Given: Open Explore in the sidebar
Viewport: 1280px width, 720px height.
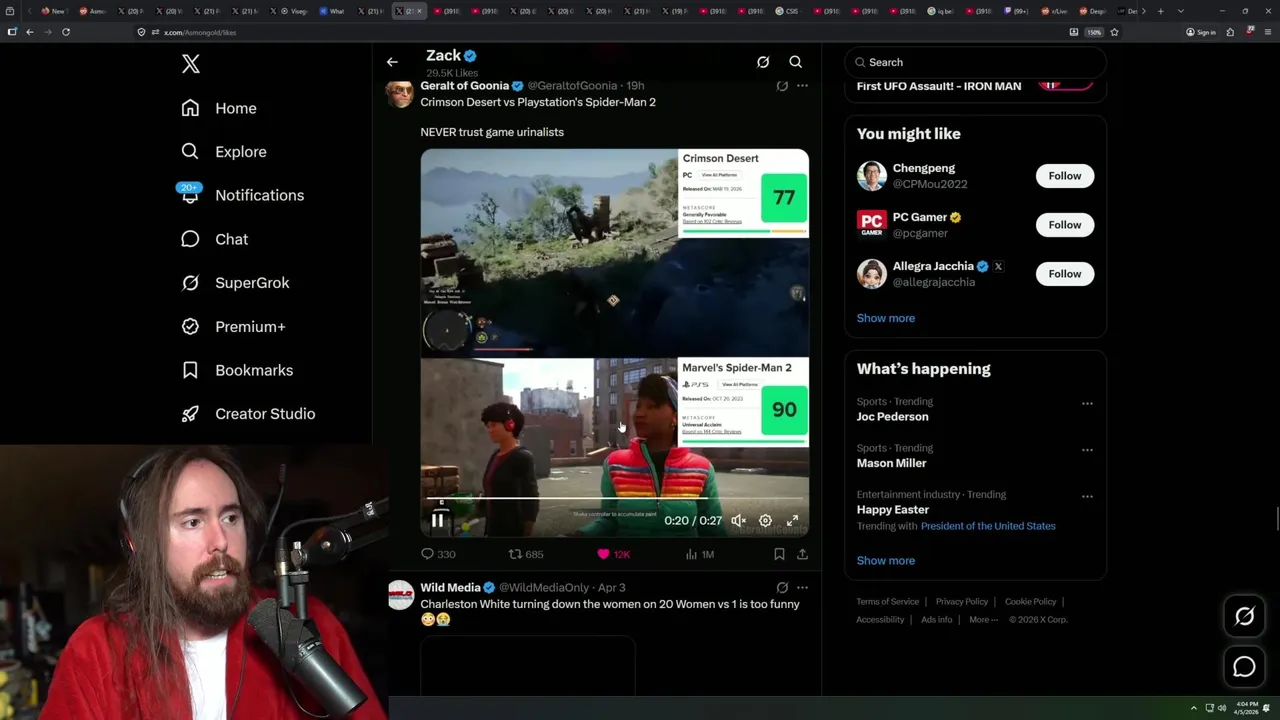Looking at the screenshot, I should (x=224, y=152).
